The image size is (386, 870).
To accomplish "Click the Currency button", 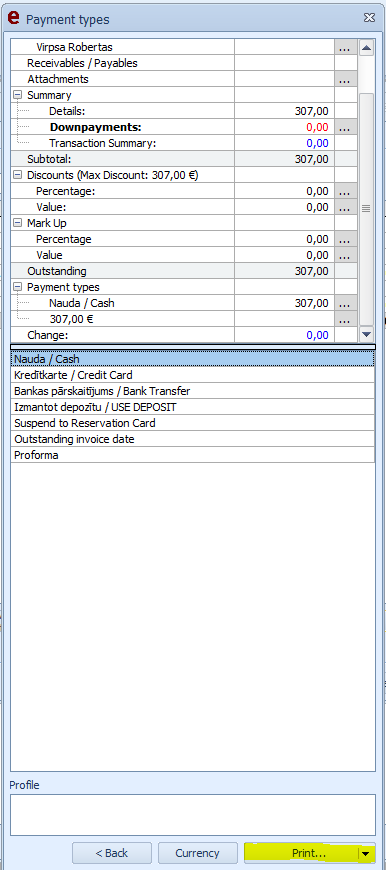I will pyautogui.click(x=197, y=853).
